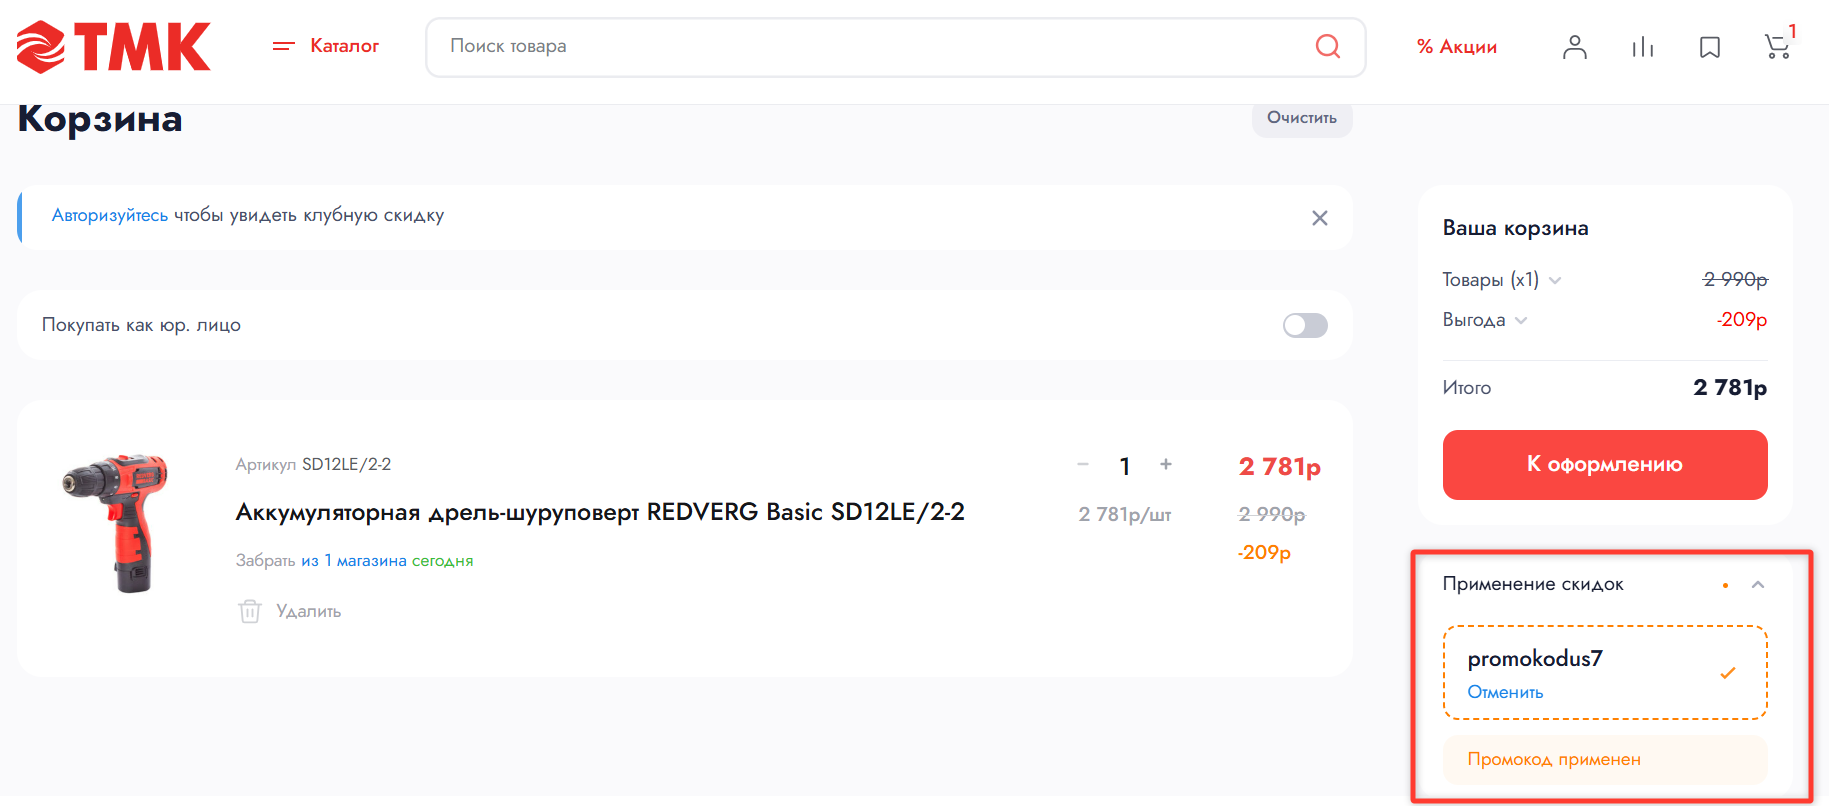Click the promo code applied checkmark
1829x806 pixels.
[x=1728, y=673]
